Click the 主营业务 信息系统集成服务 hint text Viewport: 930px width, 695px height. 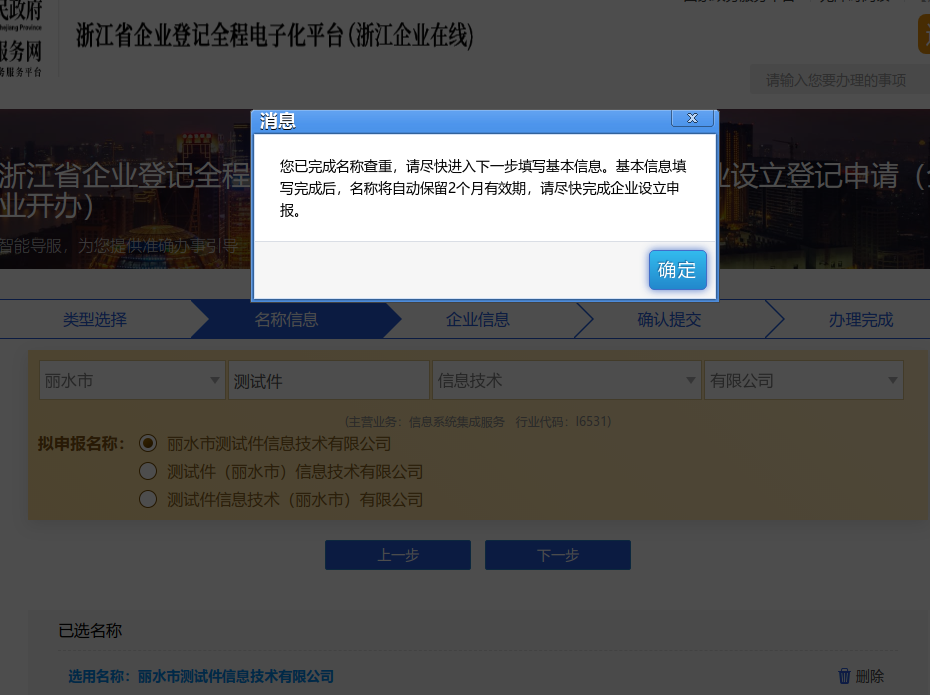(478, 422)
